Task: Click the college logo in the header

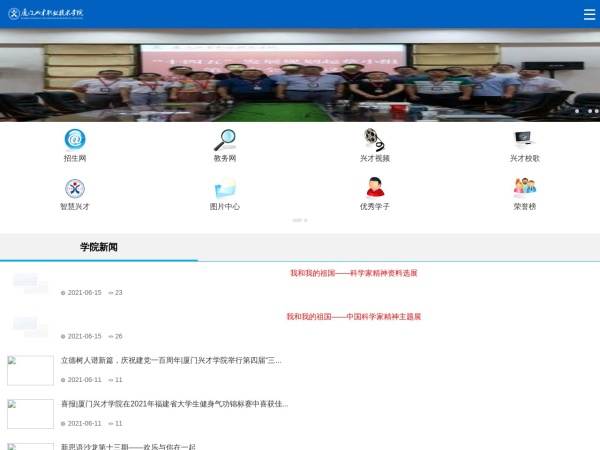Action: point(46,13)
